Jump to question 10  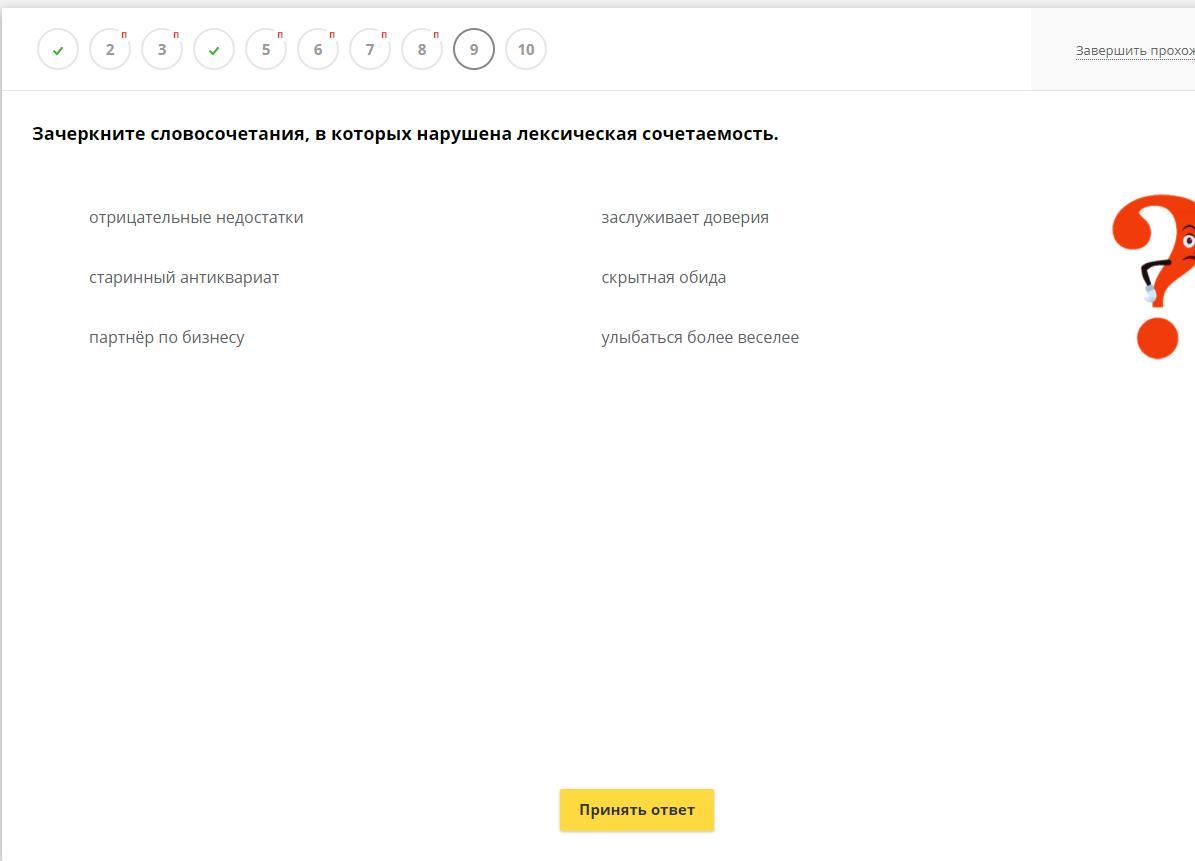(x=526, y=50)
